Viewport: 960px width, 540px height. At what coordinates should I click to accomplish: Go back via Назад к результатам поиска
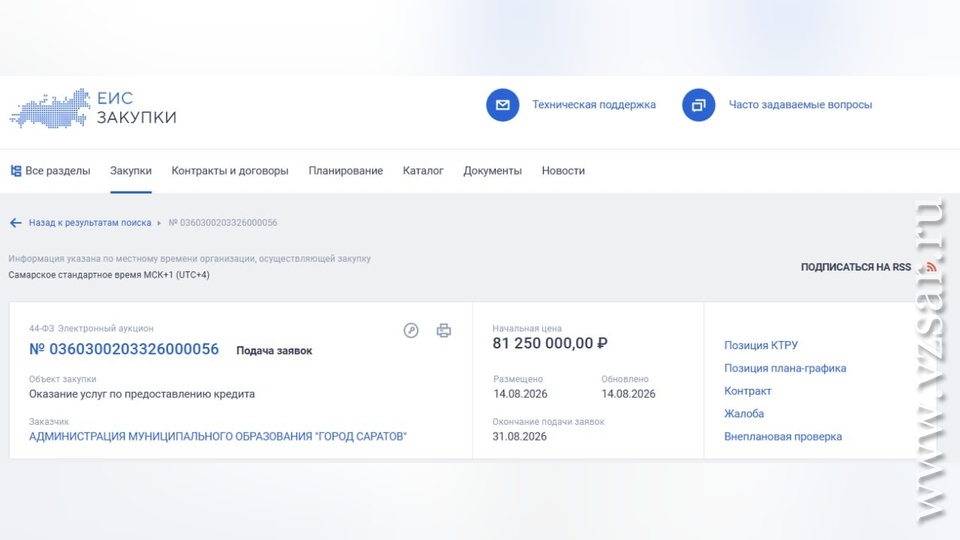coord(89,223)
